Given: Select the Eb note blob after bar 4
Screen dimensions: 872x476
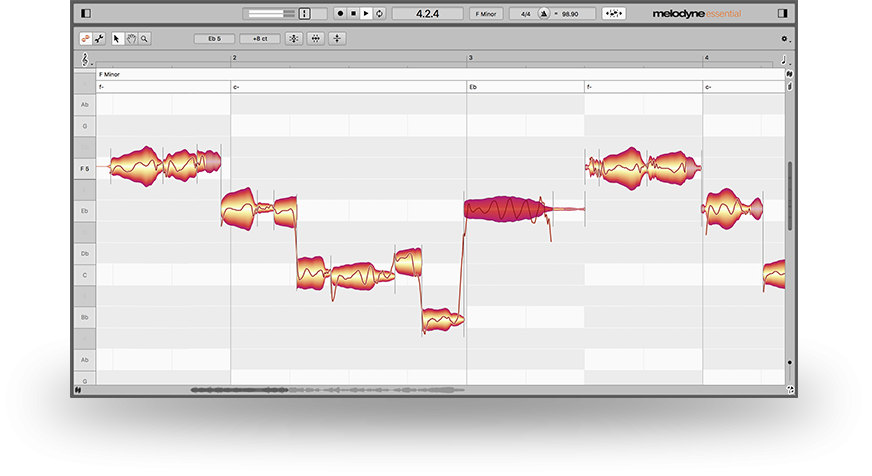Looking at the screenshot, I should point(731,209).
